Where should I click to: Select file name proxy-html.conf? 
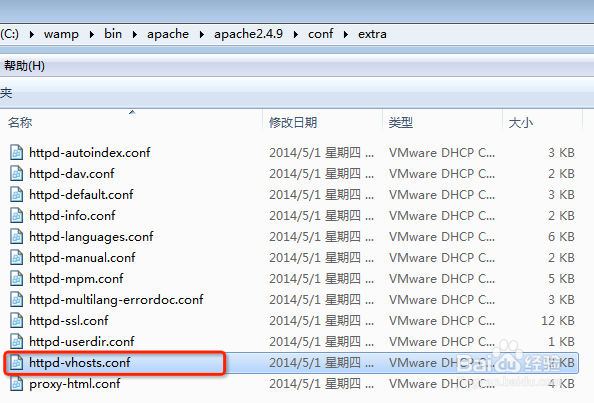[75, 384]
